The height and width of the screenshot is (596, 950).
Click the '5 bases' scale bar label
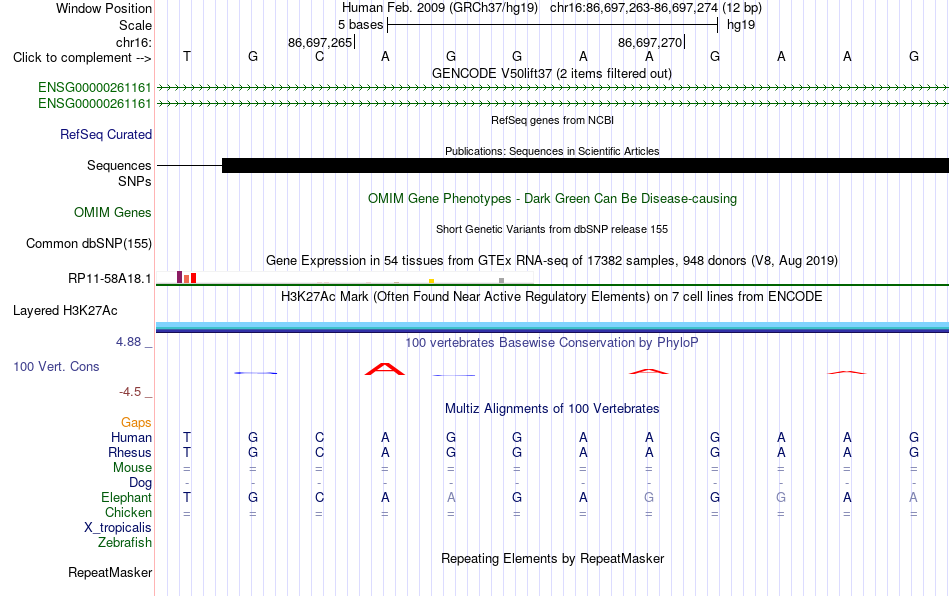click(360, 25)
